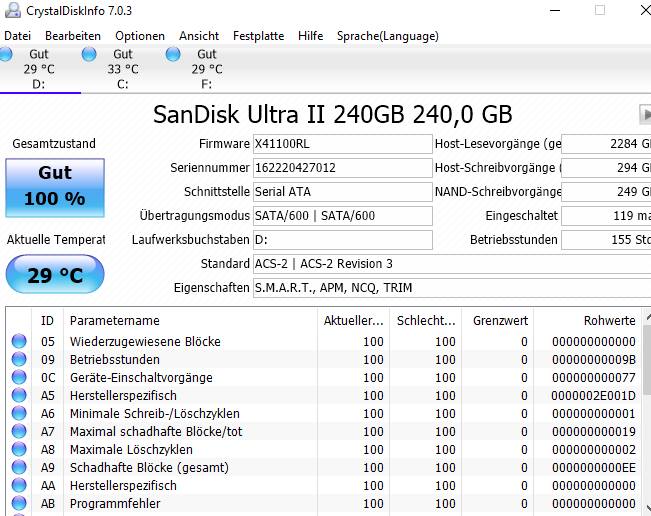Open the Datei menu

17,36
